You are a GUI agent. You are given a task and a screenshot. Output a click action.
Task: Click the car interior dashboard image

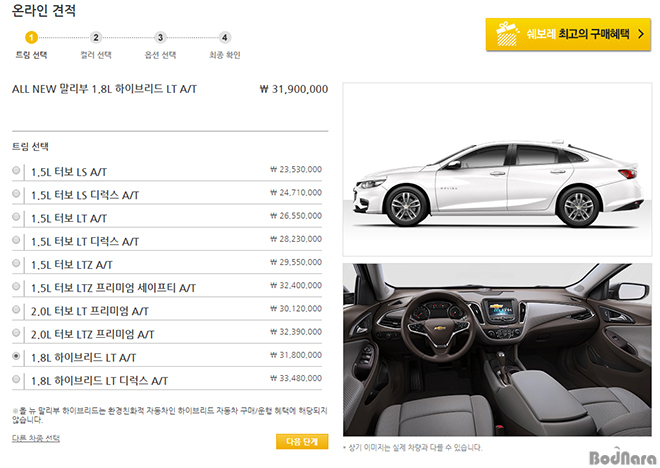point(498,350)
